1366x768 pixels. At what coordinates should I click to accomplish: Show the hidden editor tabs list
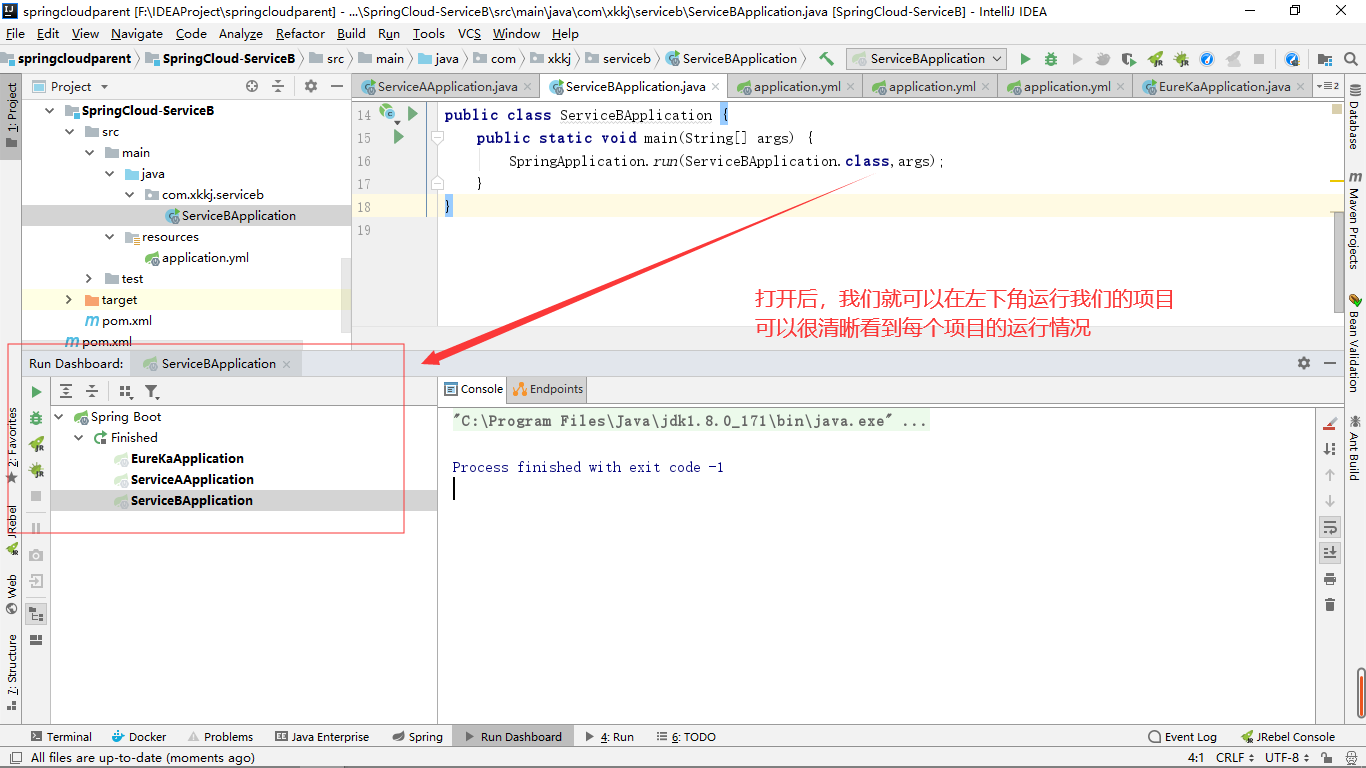tap(1328, 87)
